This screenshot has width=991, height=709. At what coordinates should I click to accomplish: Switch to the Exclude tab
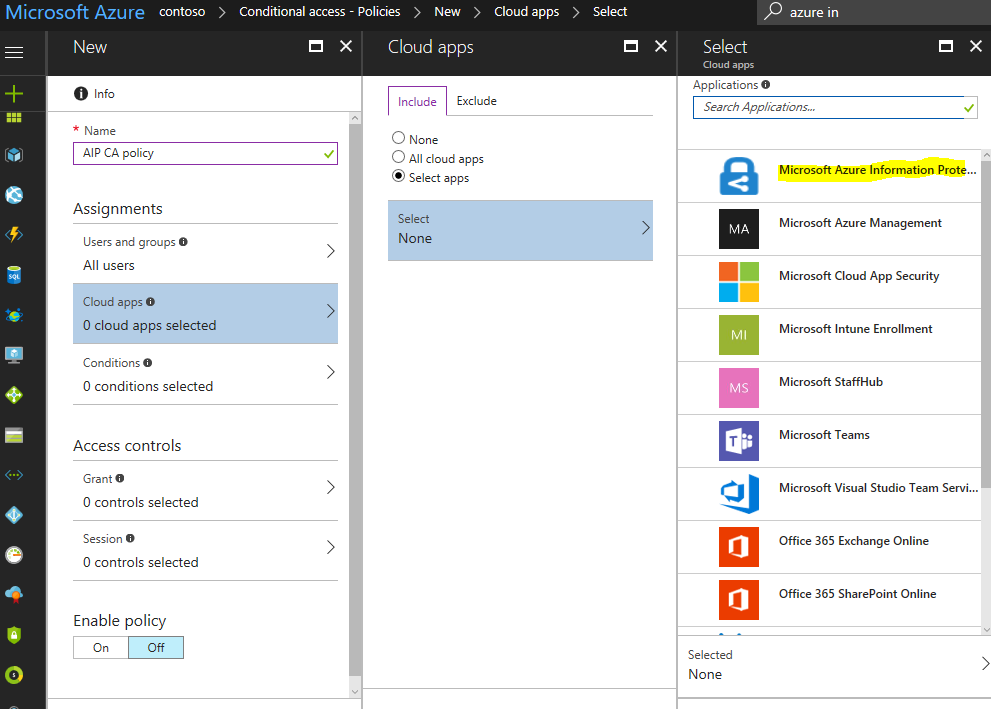point(476,100)
